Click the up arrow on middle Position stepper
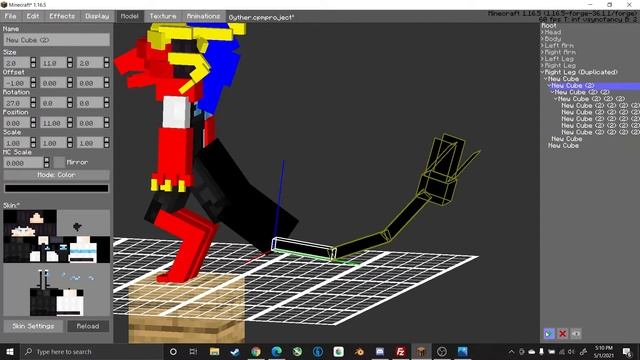The width and height of the screenshot is (640, 360). click(70, 120)
